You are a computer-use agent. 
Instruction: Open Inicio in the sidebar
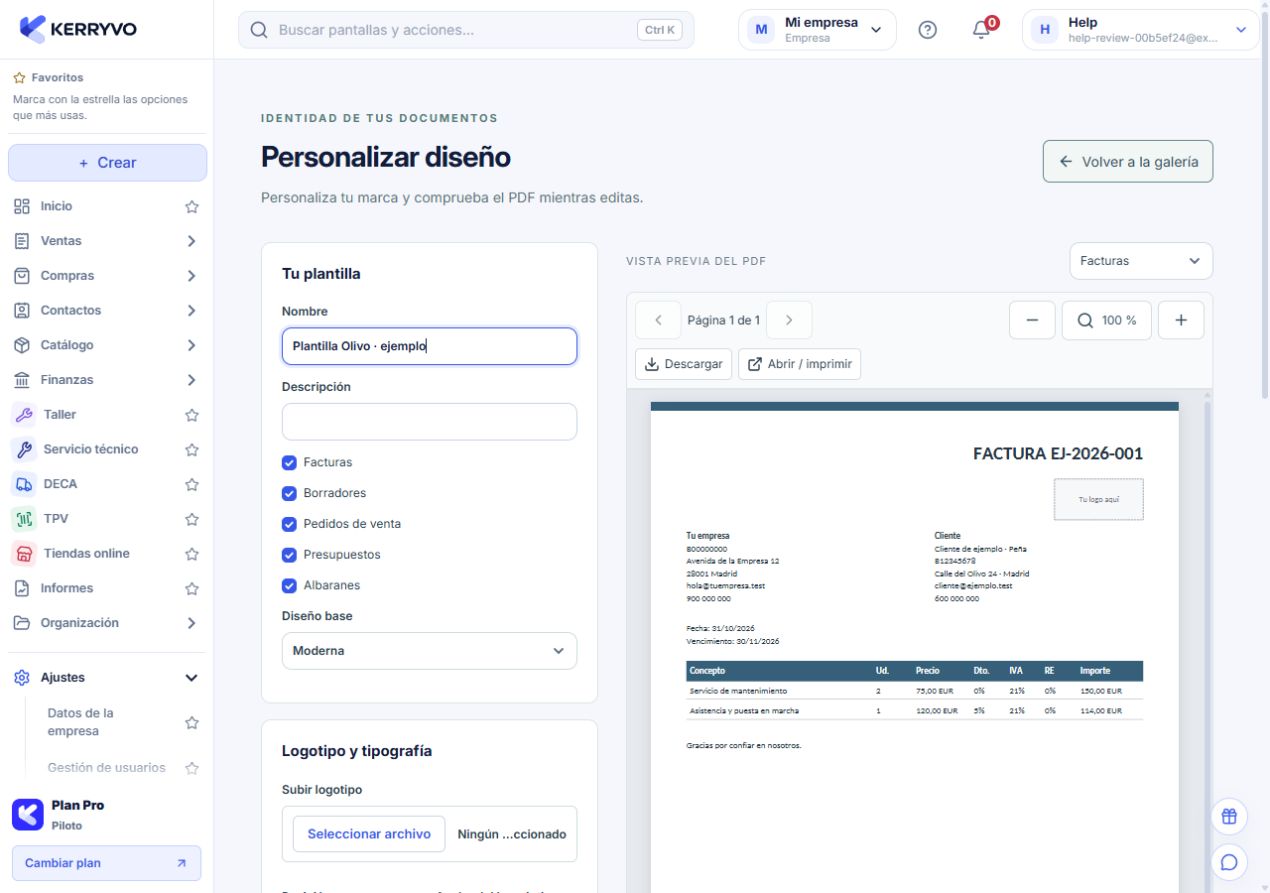click(56, 206)
